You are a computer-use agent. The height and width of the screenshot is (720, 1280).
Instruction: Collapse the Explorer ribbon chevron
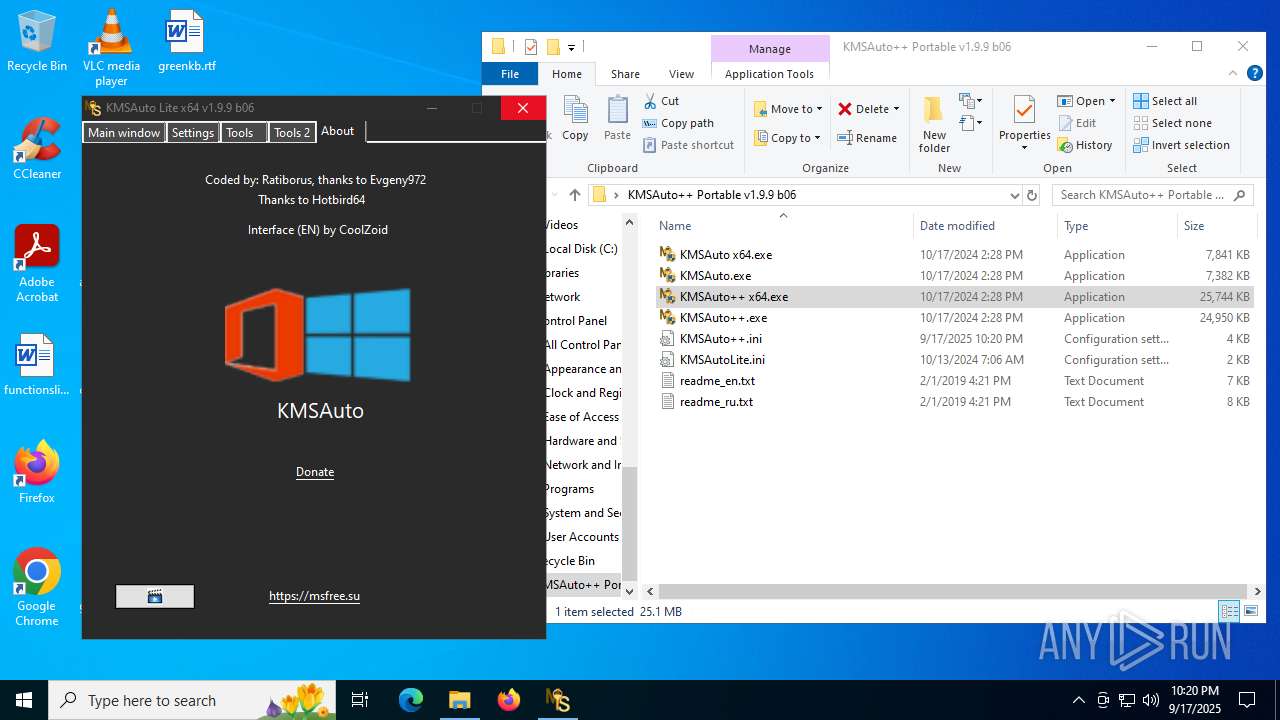coord(1232,73)
